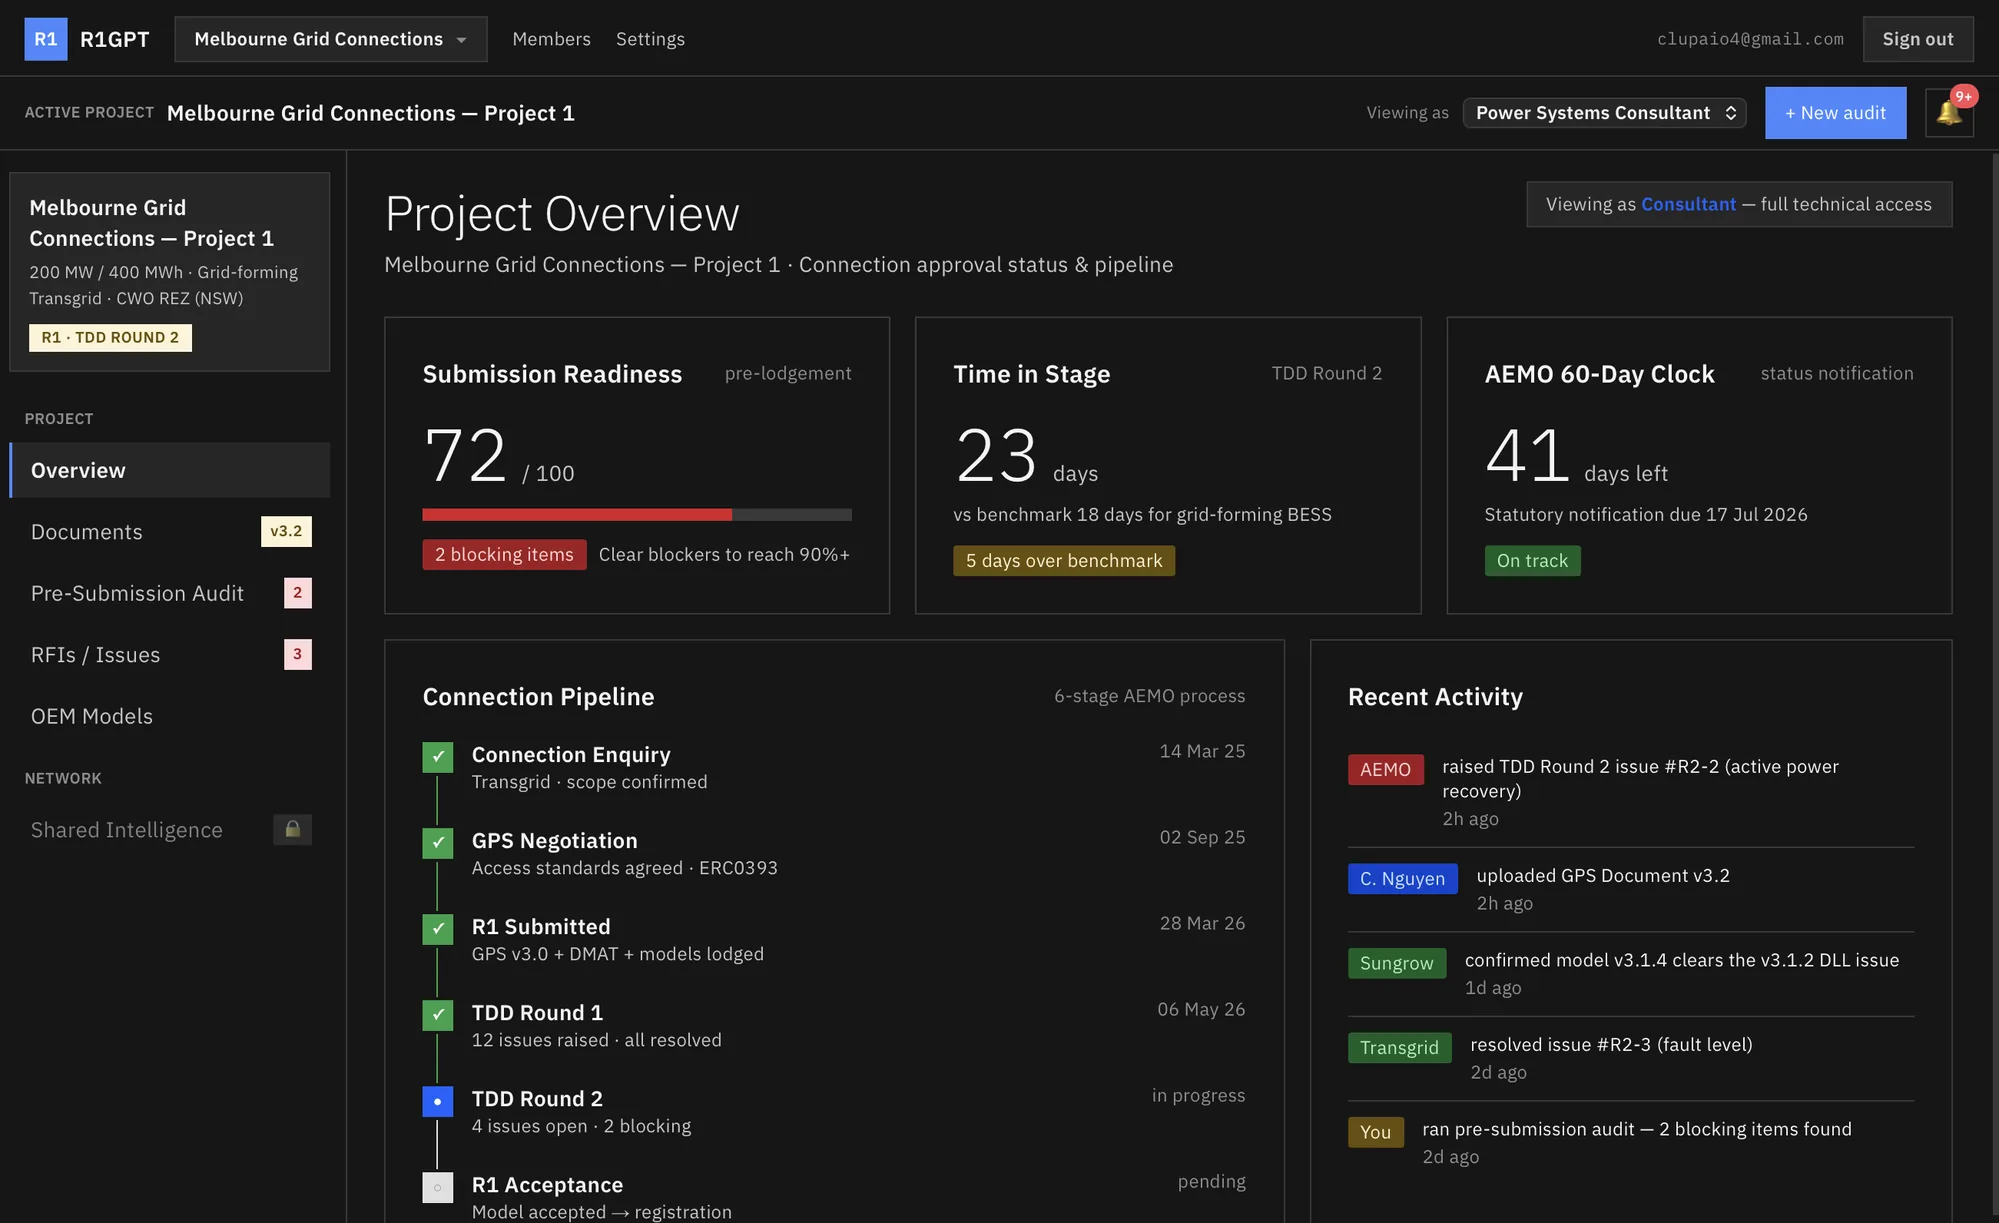Click the page scrollbar on the right edge
Screen dimensions: 1999x1223
pos(1995,686)
